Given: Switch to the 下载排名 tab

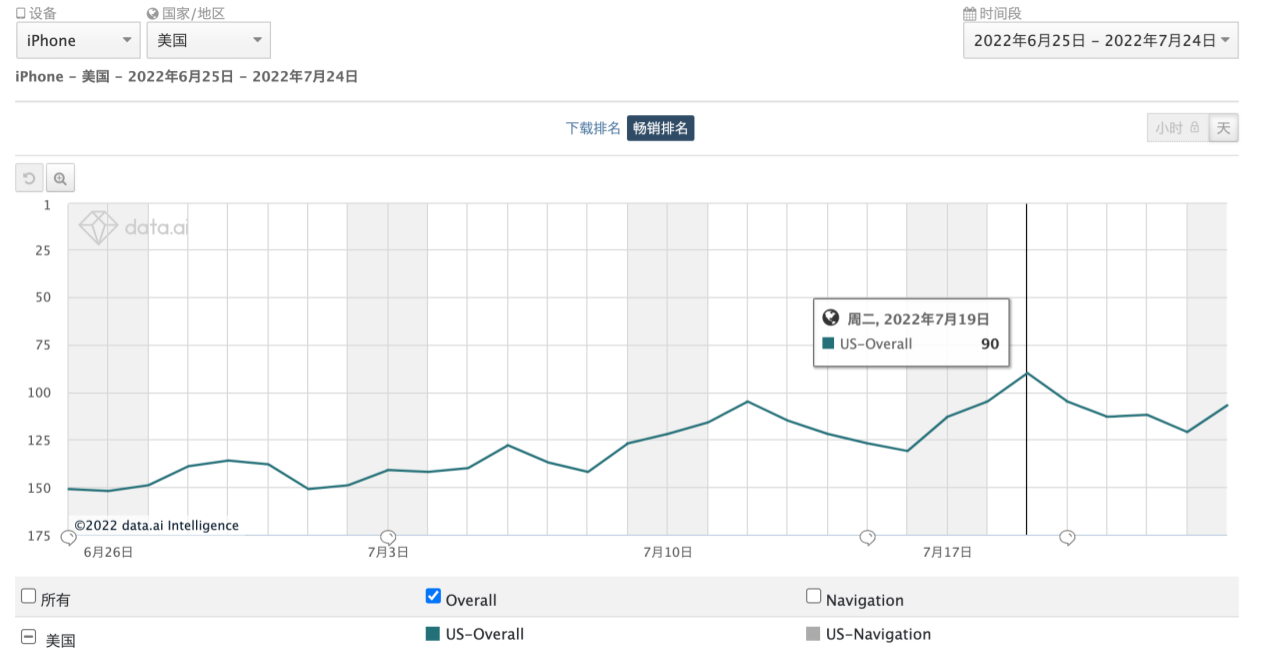Looking at the screenshot, I should (x=593, y=128).
